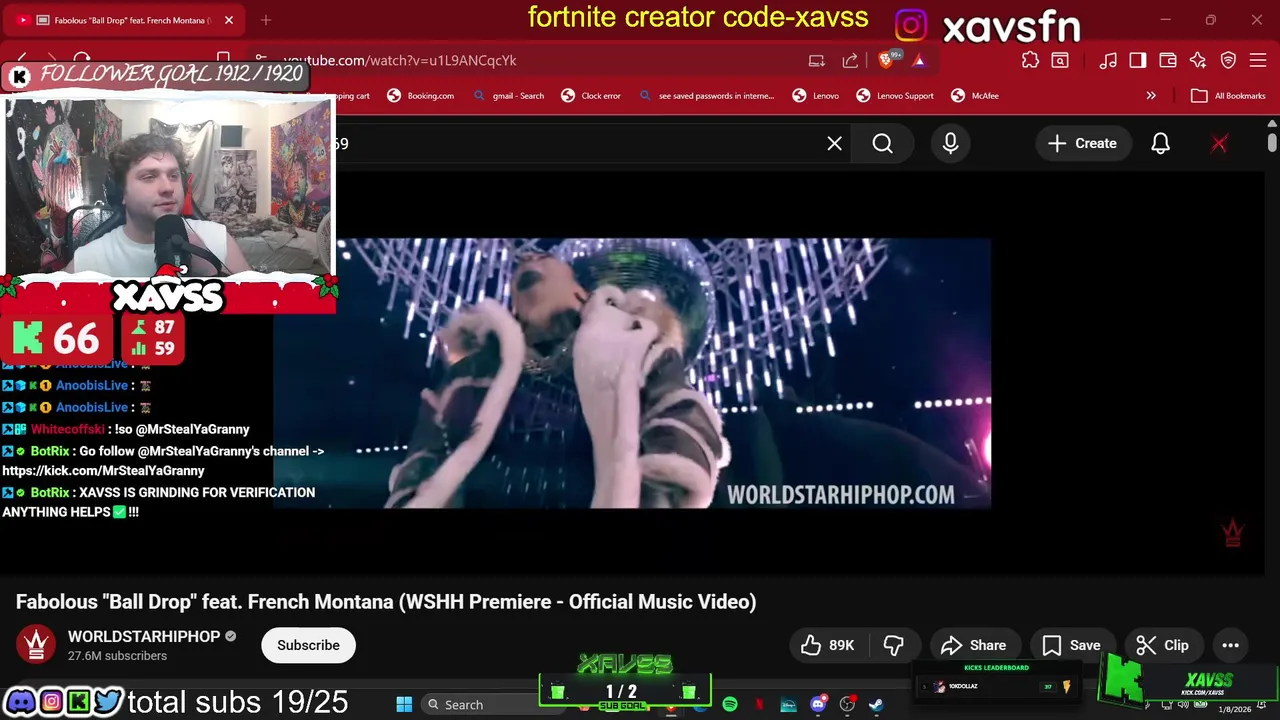Open the Lenovo bookmark
Image resolution: width=1280 pixels, height=720 pixels.
pyautogui.click(x=816, y=96)
